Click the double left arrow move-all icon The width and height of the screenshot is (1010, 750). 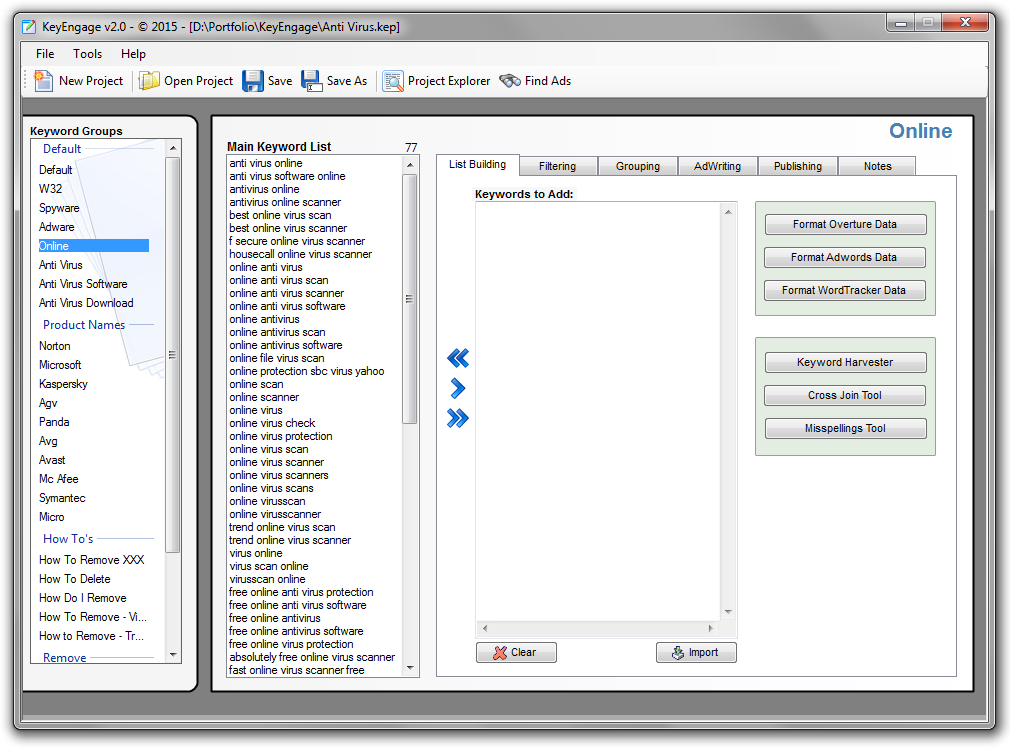(458, 358)
